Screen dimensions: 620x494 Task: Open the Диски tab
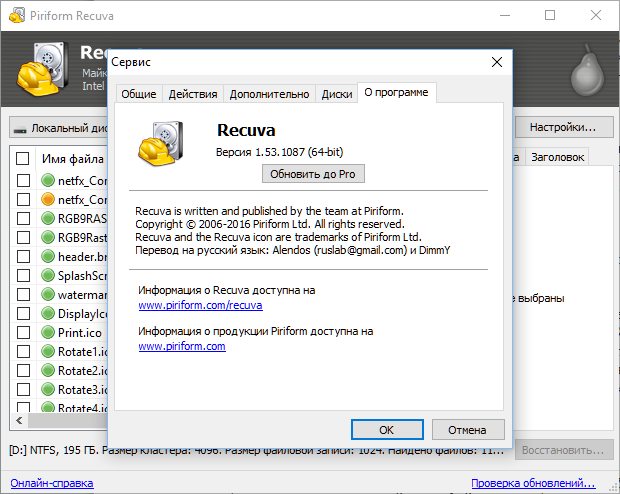click(336, 94)
